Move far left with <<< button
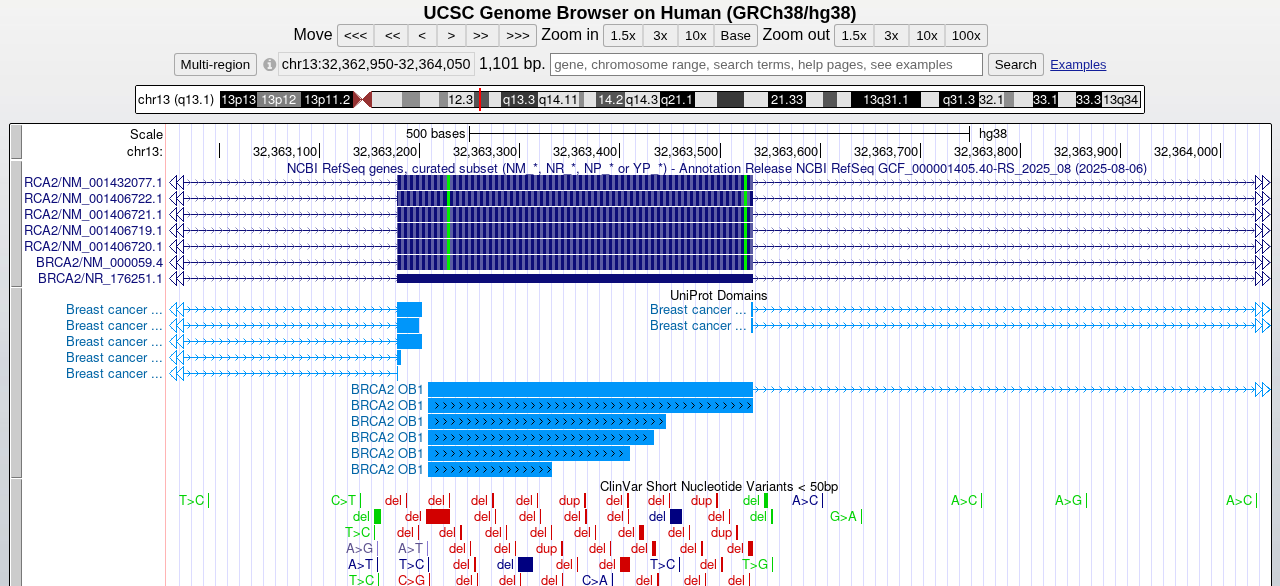 (x=355, y=36)
